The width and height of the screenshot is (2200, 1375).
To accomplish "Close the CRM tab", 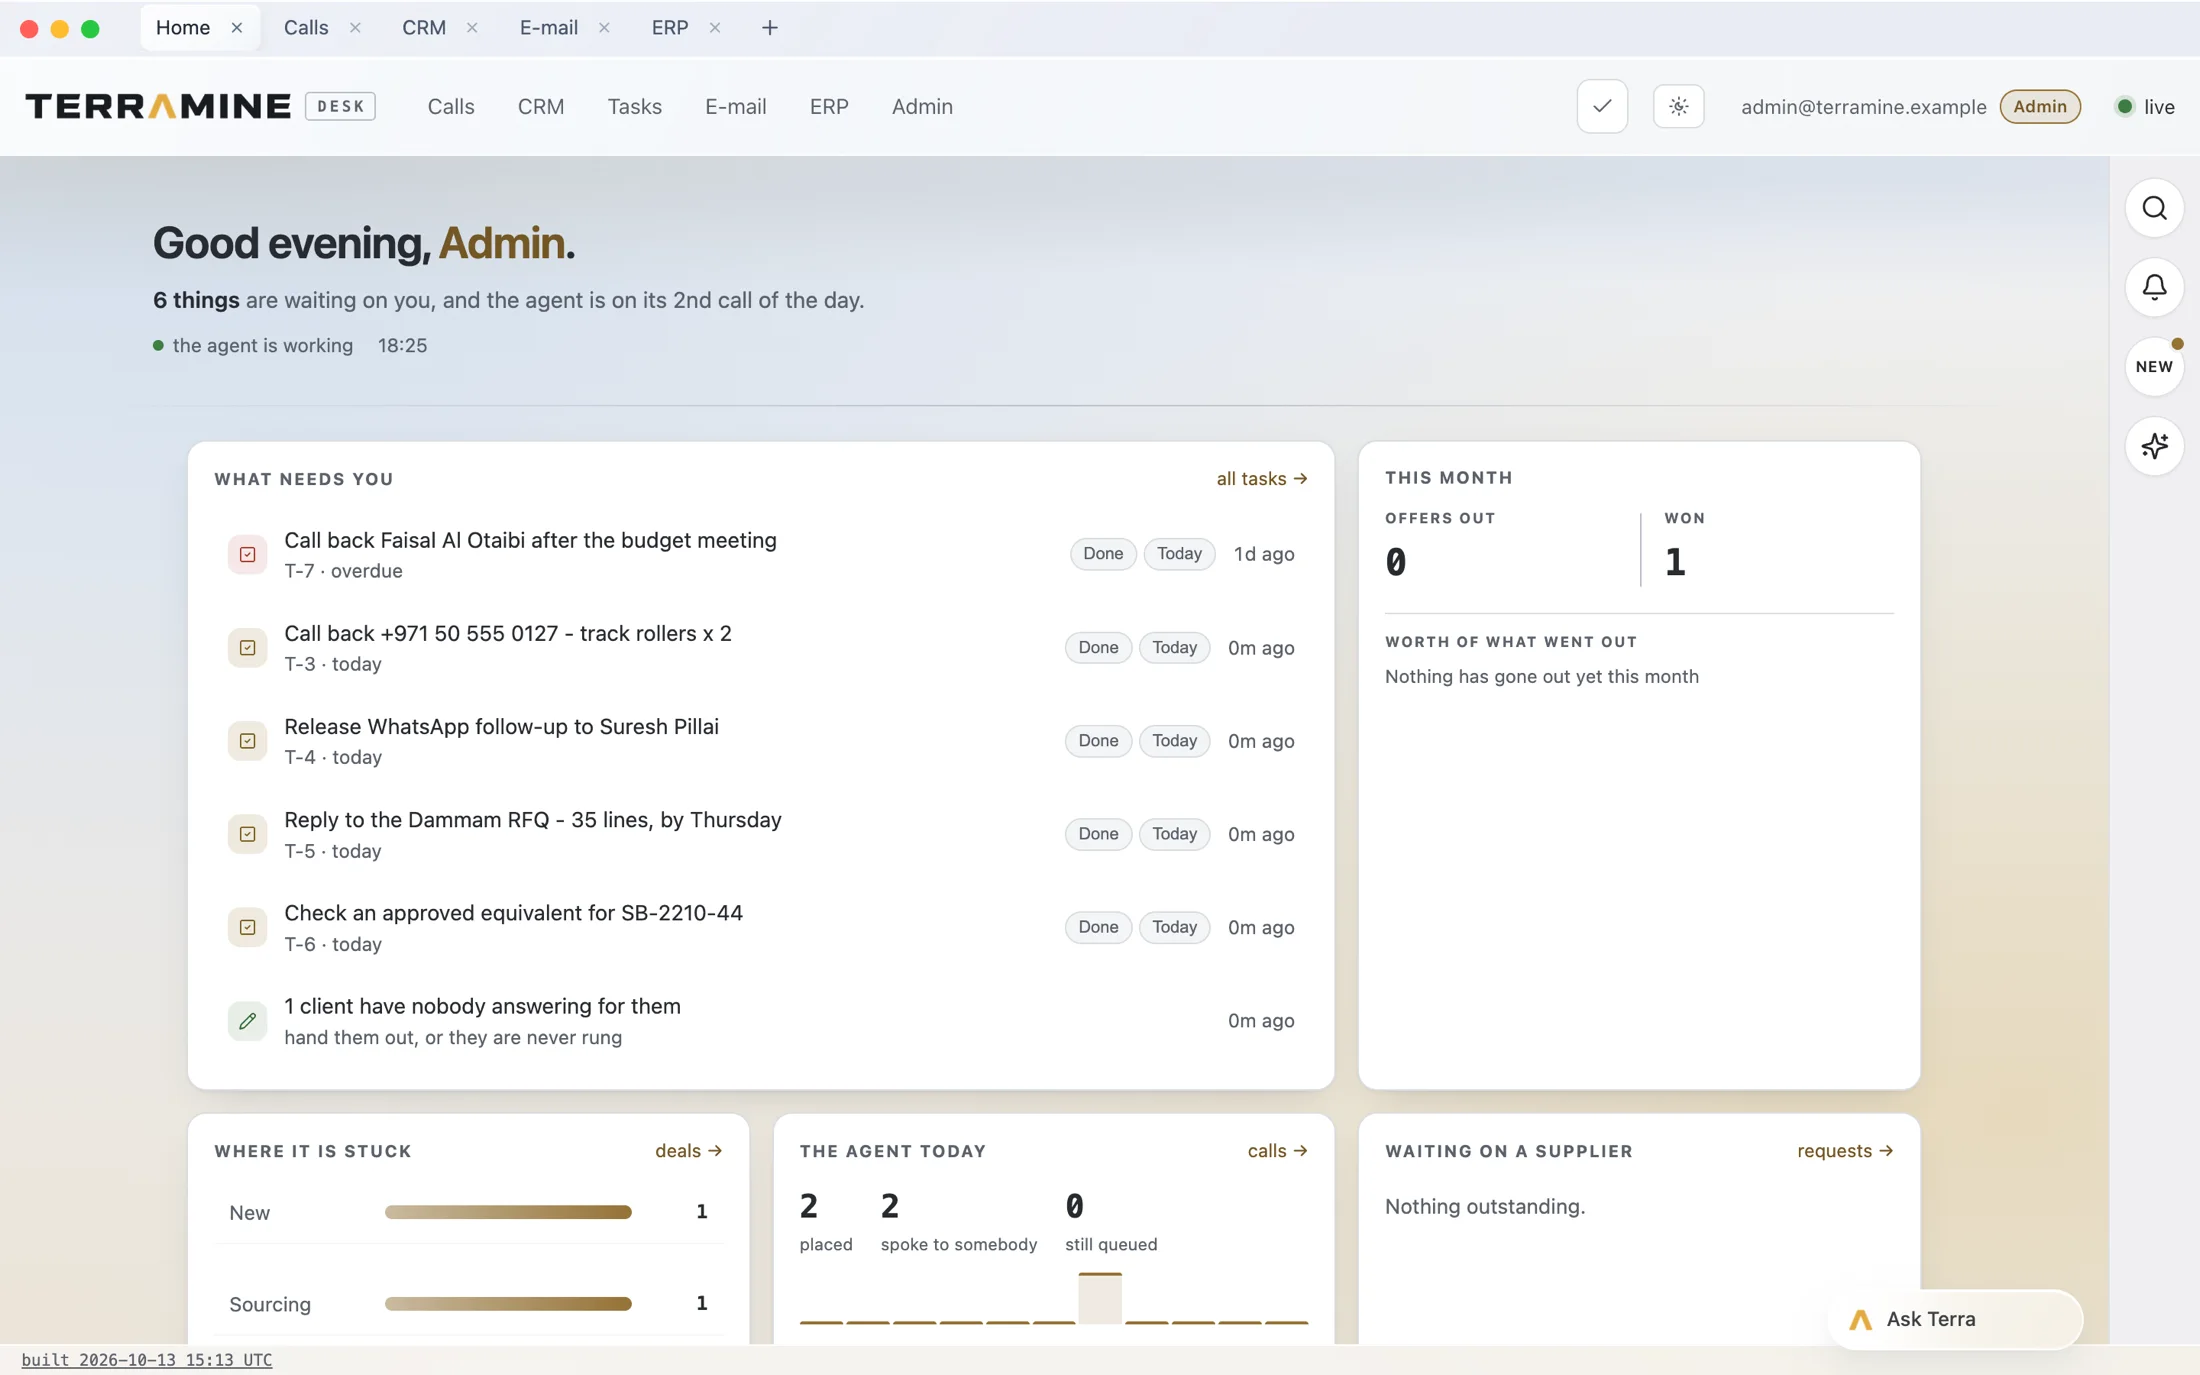I will [x=472, y=28].
